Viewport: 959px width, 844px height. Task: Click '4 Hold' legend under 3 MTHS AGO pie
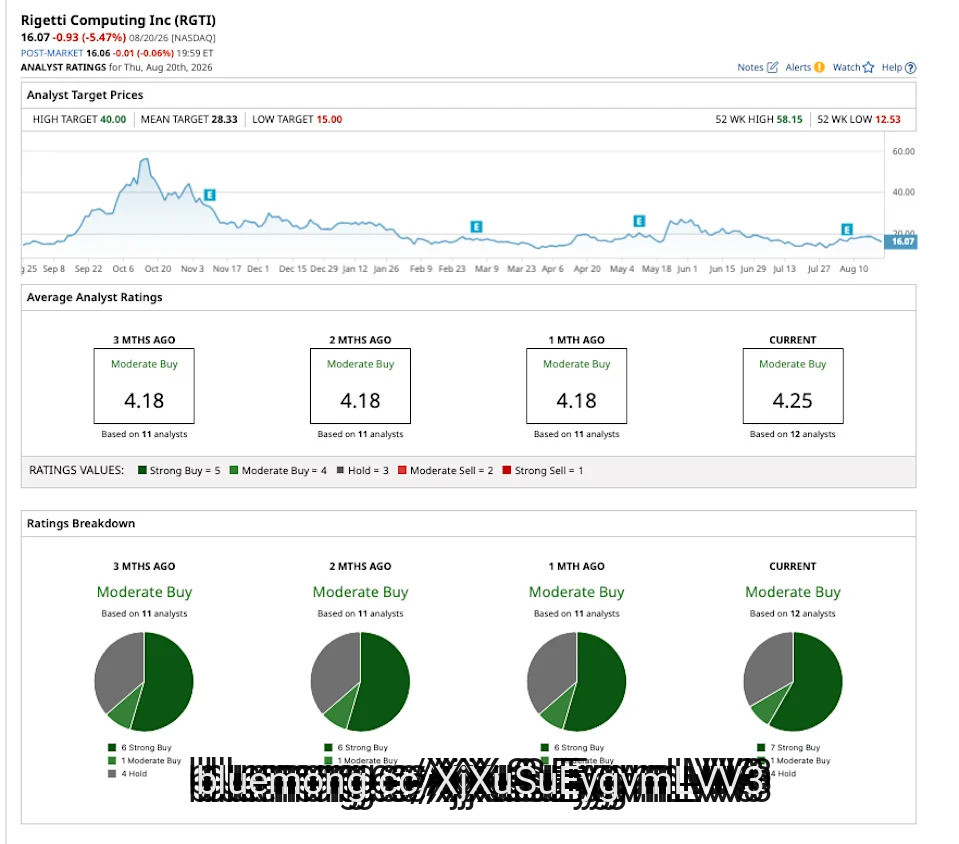coord(128,774)
